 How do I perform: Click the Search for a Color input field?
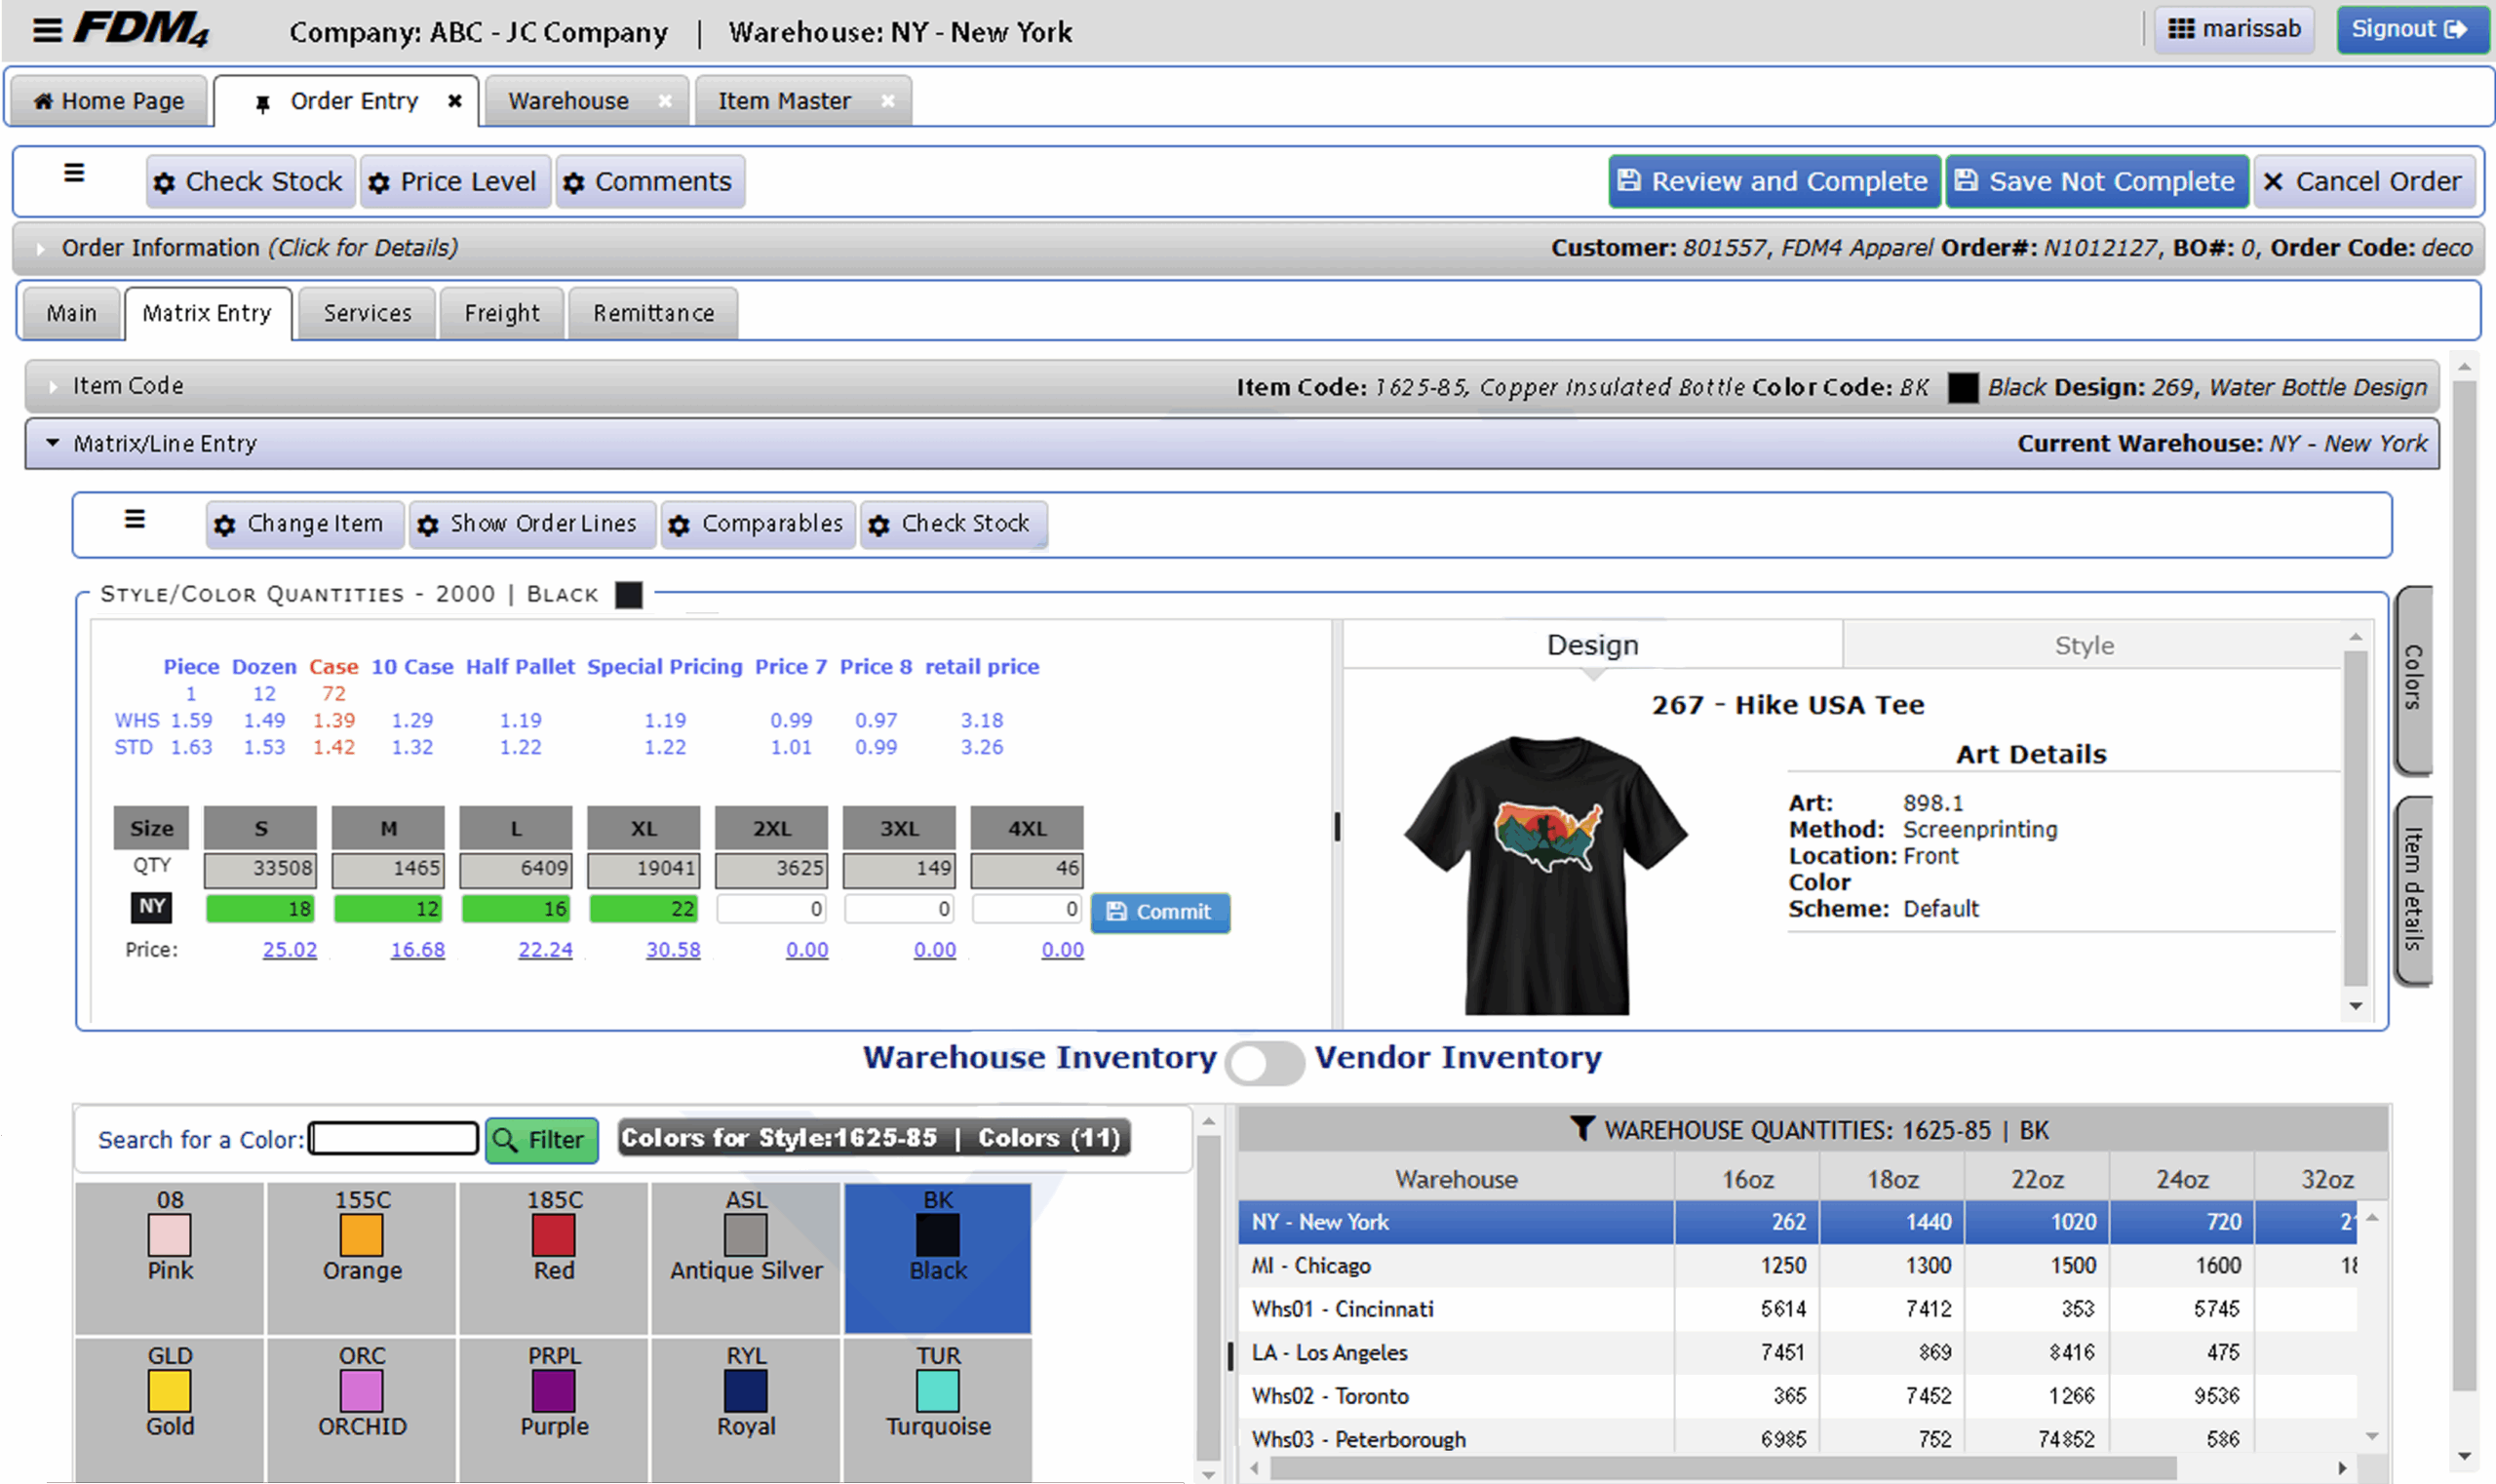coord(393,1138)
